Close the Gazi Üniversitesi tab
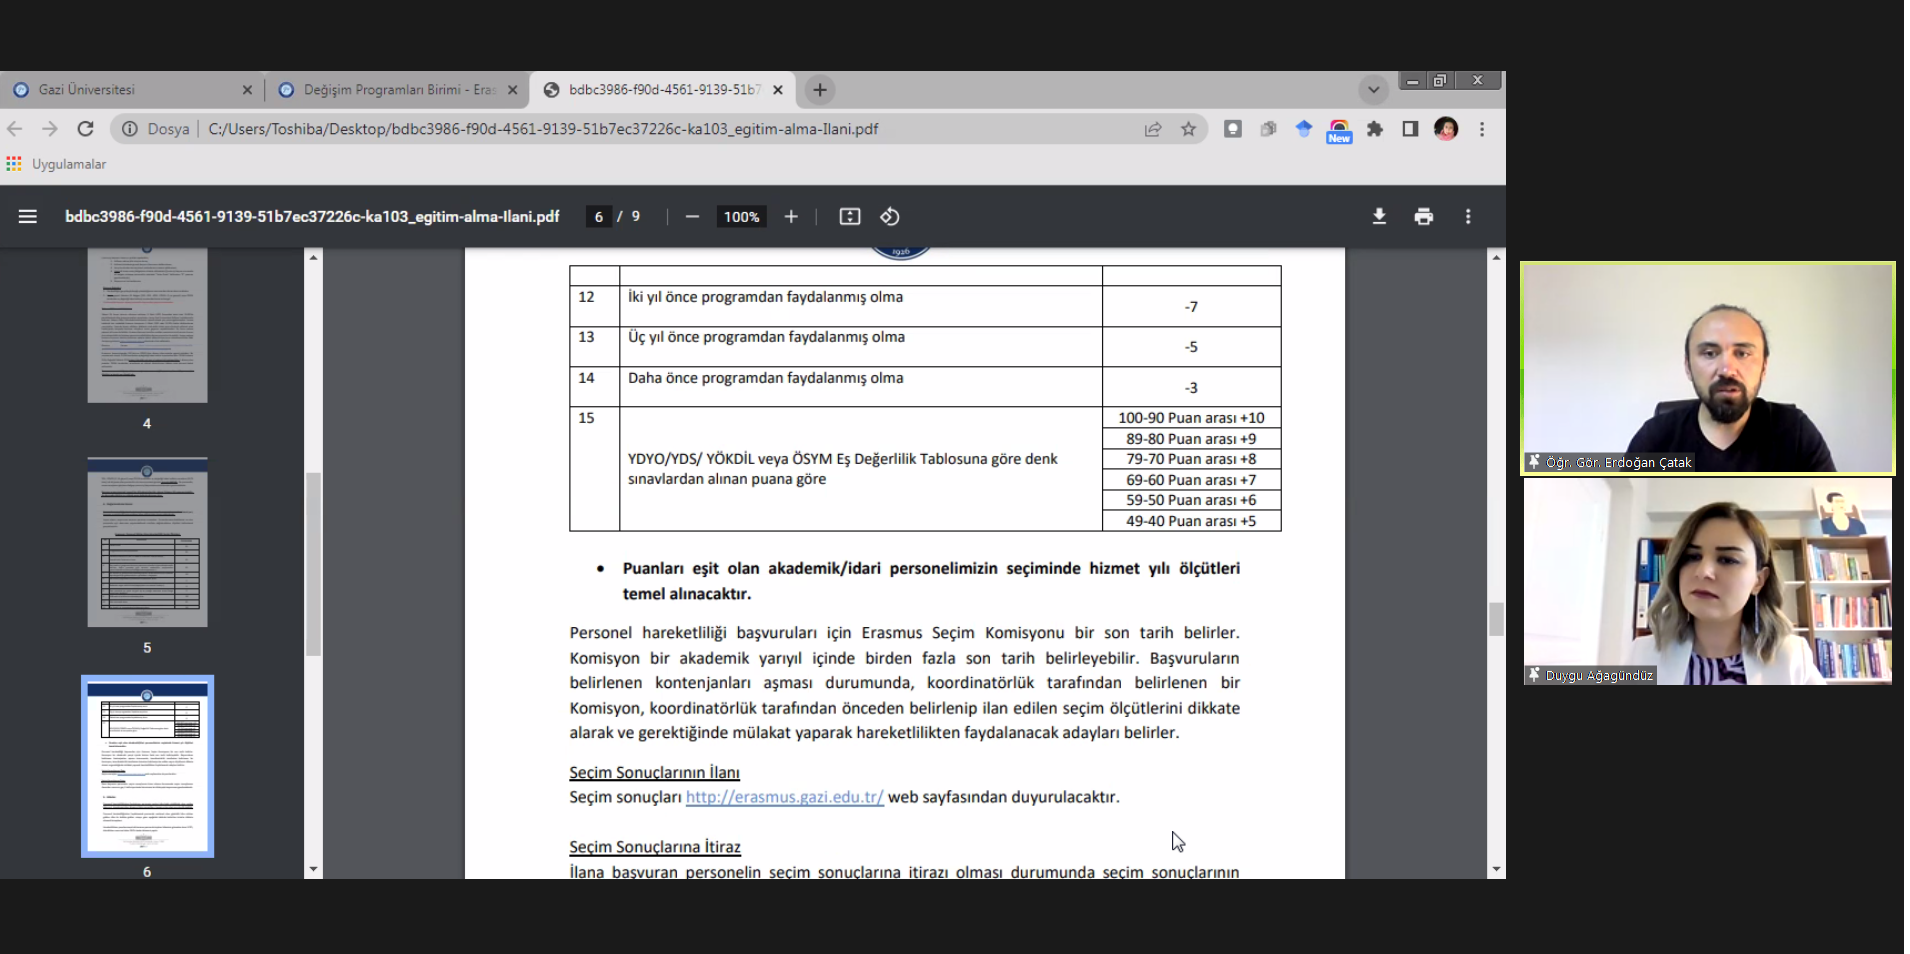The image size is (1910, 954). pyautogui.click(x=247, y=90)
